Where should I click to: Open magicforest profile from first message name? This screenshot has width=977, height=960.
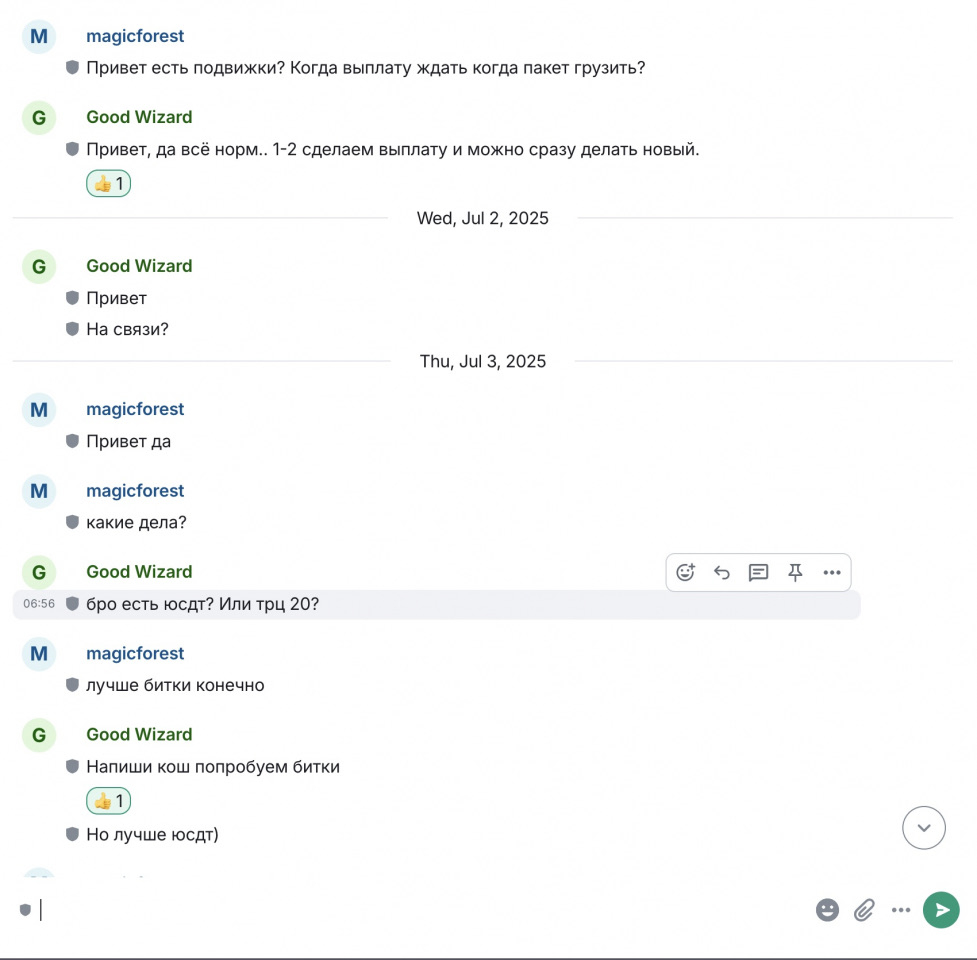135,36
